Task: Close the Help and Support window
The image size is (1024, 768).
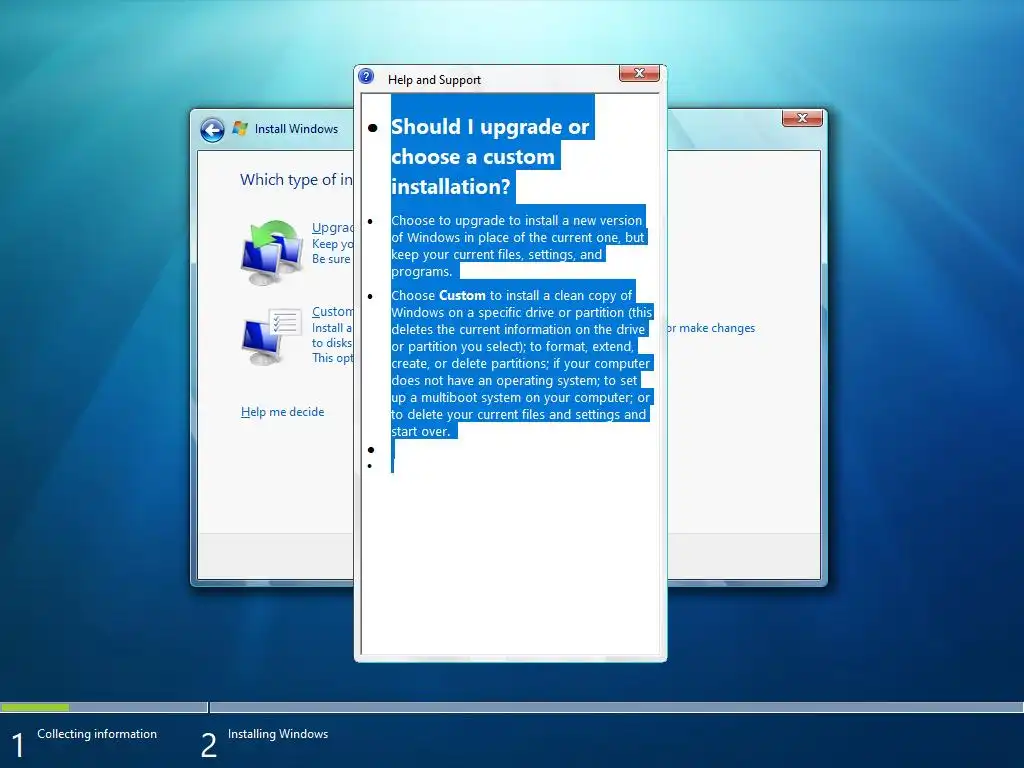Action: pyautogui.click(x=639, y=73)
